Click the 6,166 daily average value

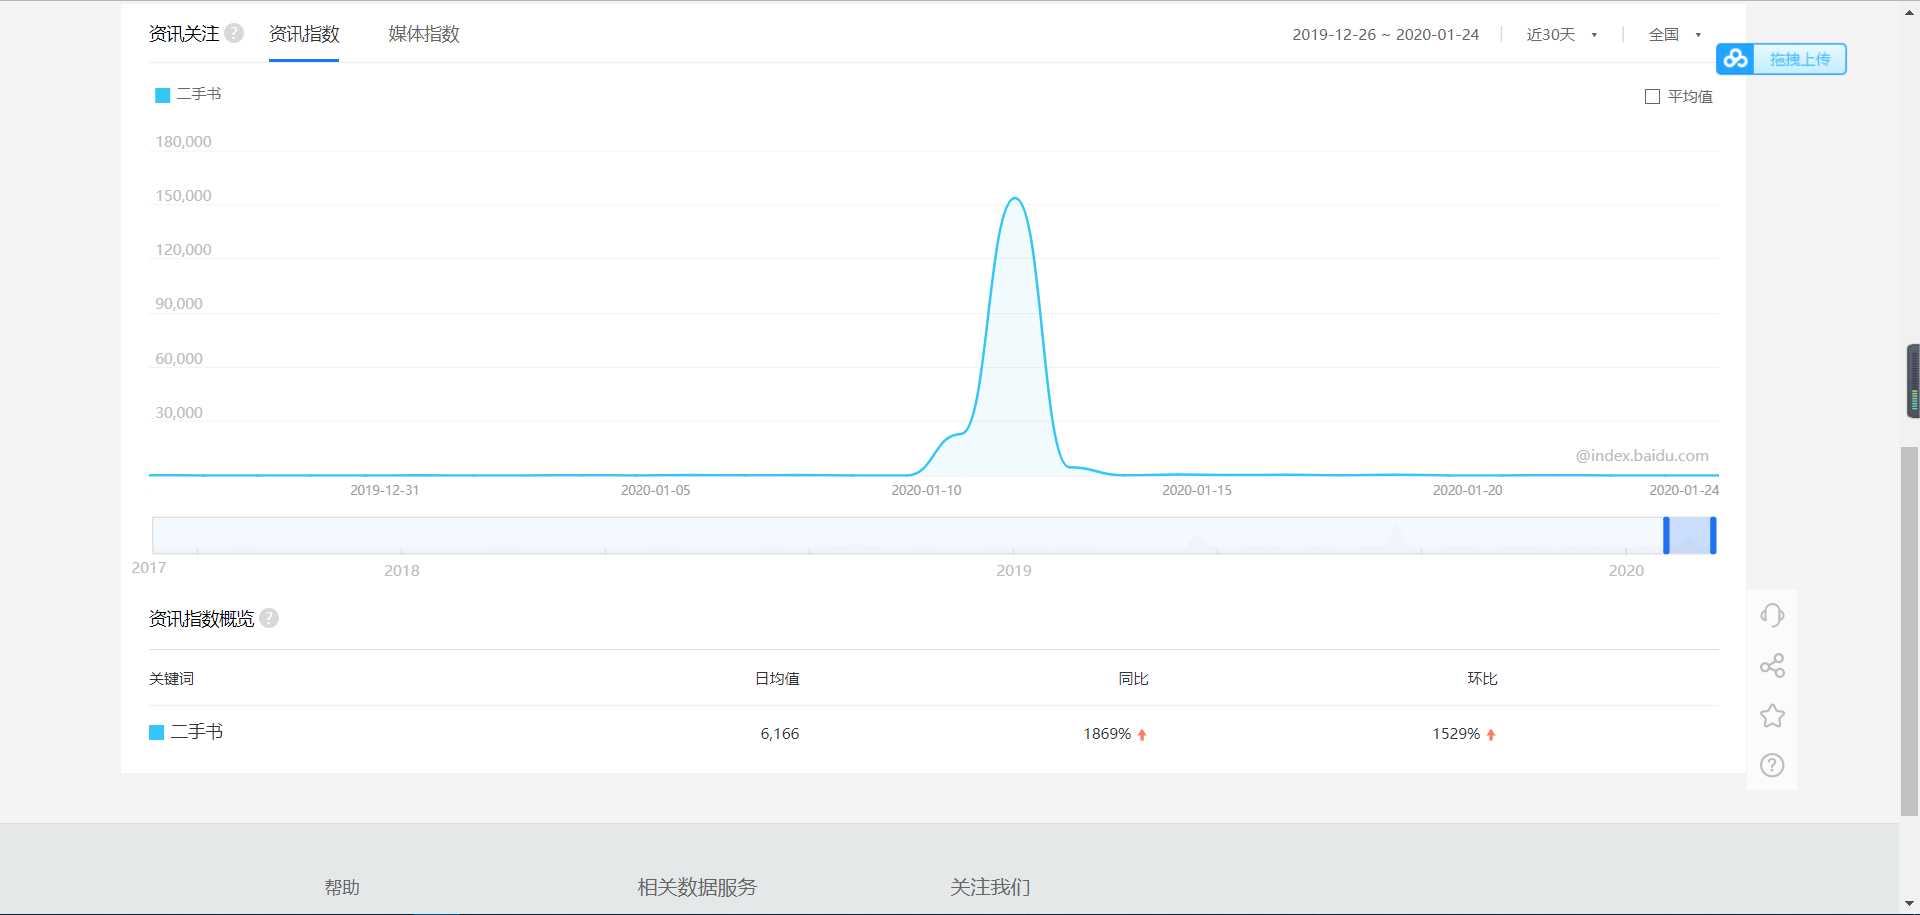(x=779, y=733)
